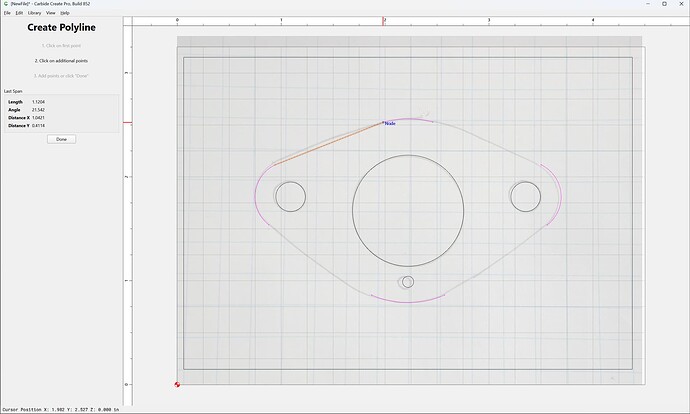Finish the polyline with Done button
Image resolution: width=690 pixels, height=414 pixels.
coord(62,139)
